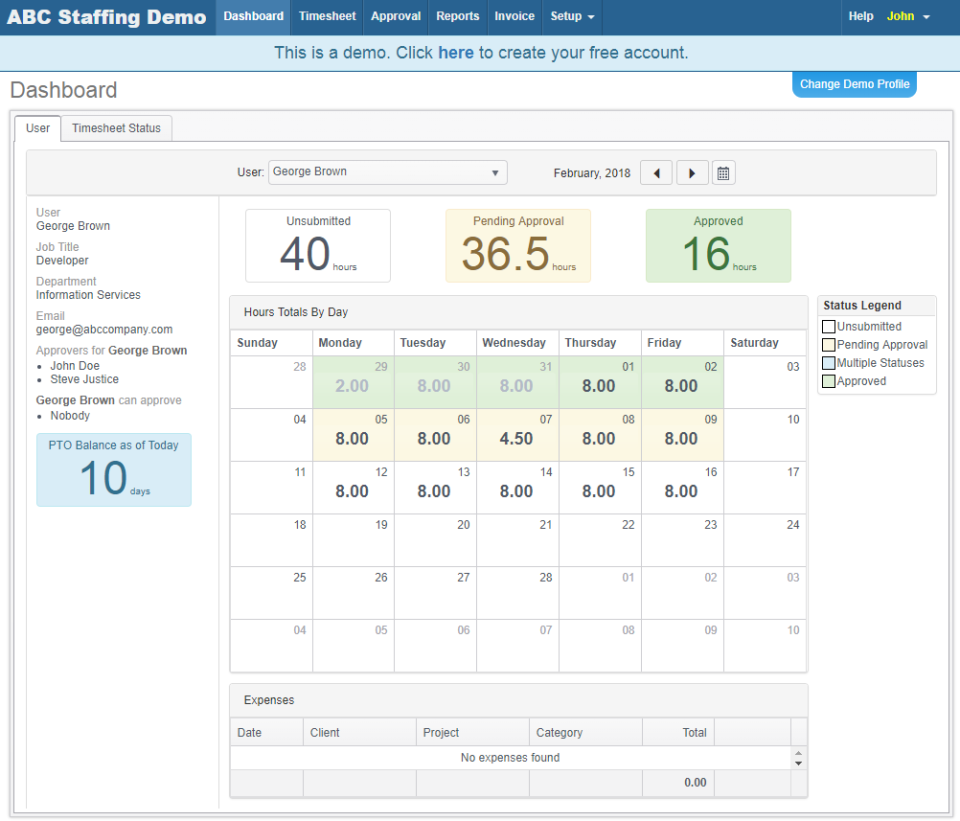Go to the Approval section
960x821 pixels.
[x=395, y=16]
